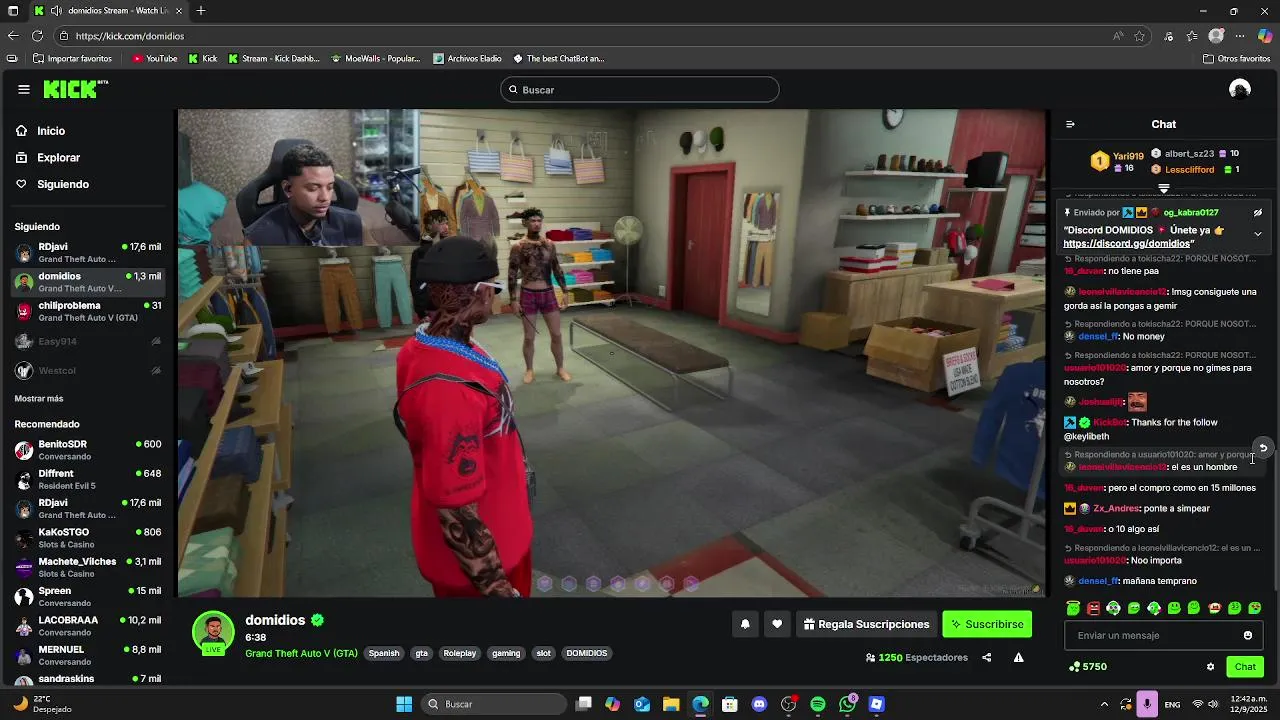The height and width of the screenshot is (720, 1280).
Task: Open Spreen recommended channel
Action: [x=87, y=597]
